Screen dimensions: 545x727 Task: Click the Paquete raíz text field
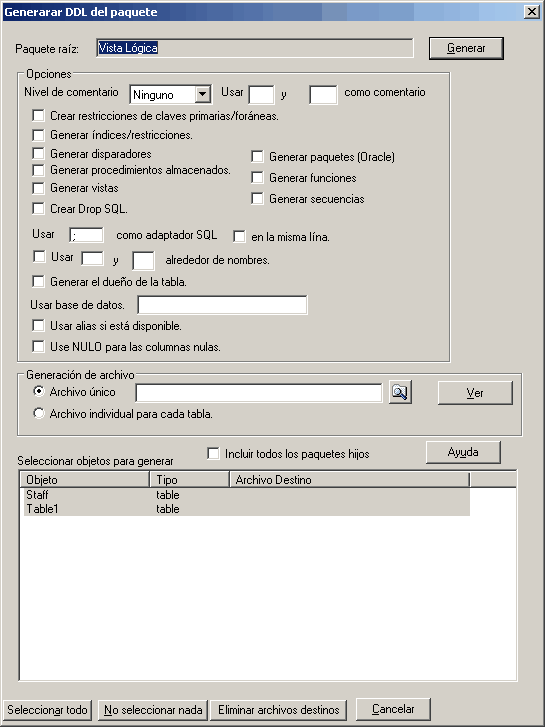255,48
